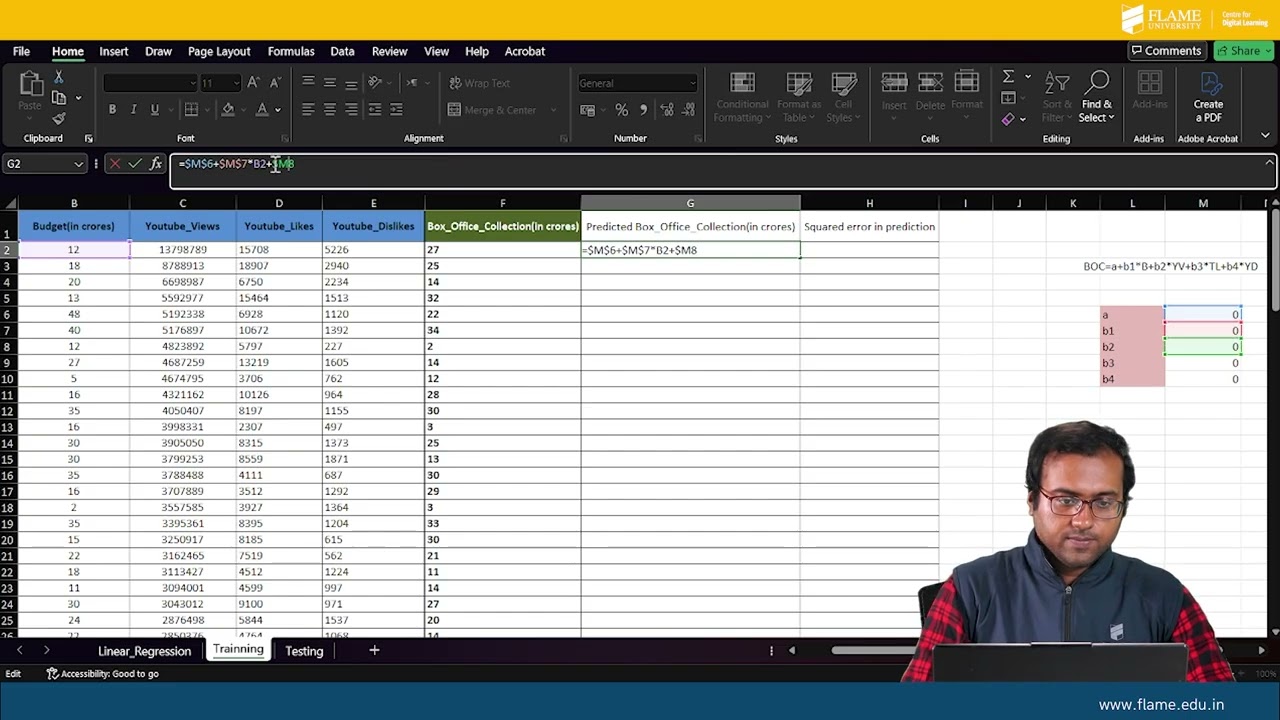Click the Borders icon

pyautogui.click(x=191, y=110)
